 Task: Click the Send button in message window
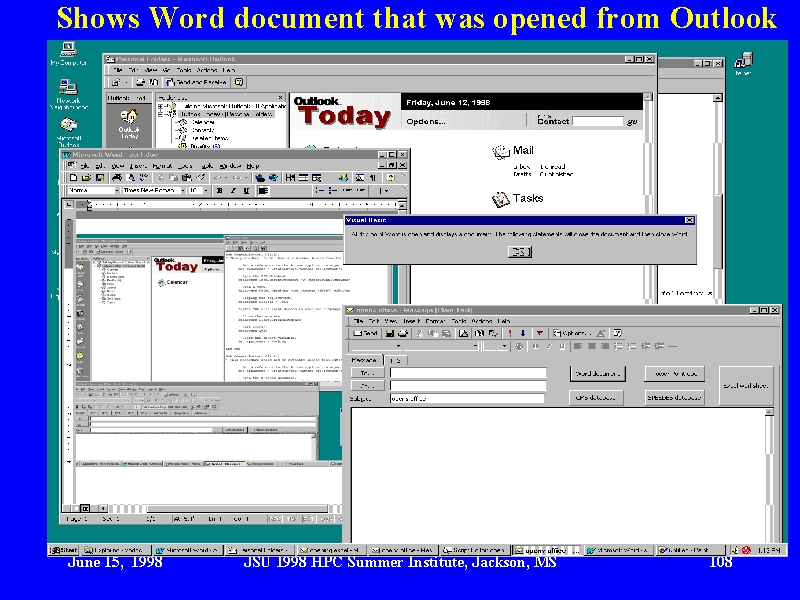pyautogui.click(x=366, y=333)
